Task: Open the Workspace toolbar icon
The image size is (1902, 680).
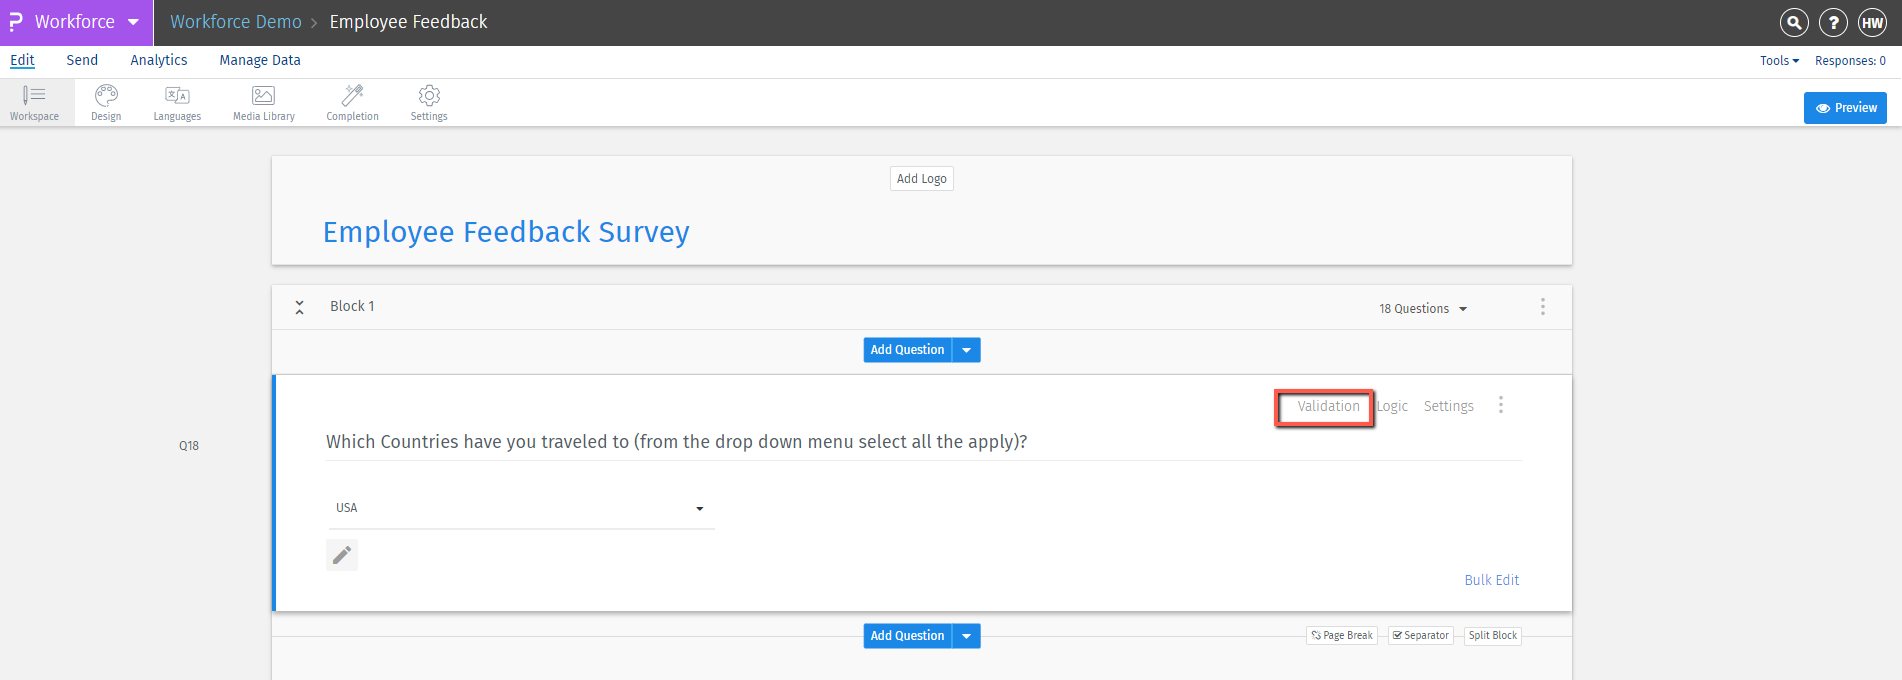Action: tap(35, 103)
